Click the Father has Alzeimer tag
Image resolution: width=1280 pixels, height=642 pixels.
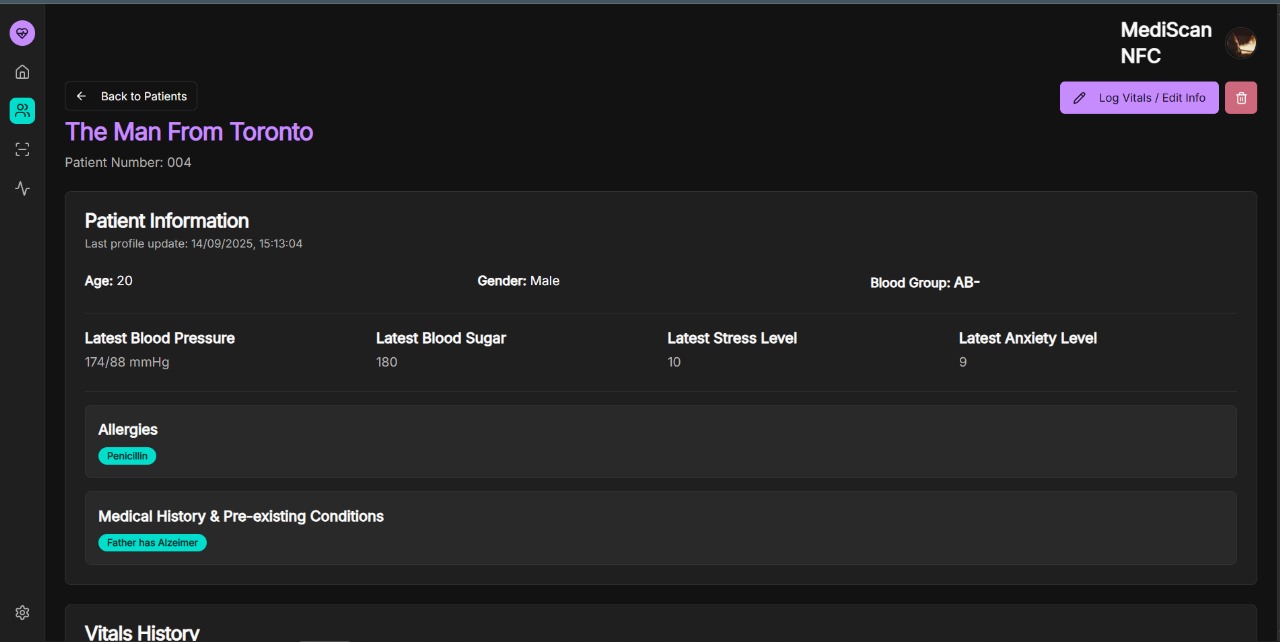click(x=152, y=543)
